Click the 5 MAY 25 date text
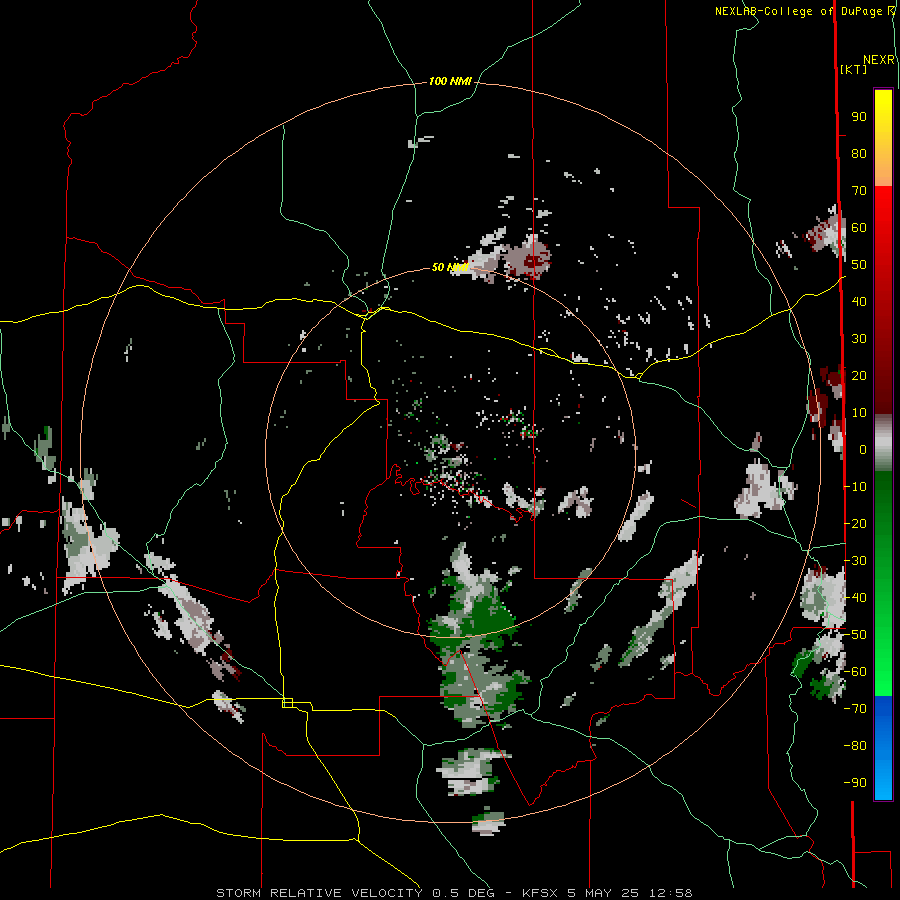 tap(603, 893)
